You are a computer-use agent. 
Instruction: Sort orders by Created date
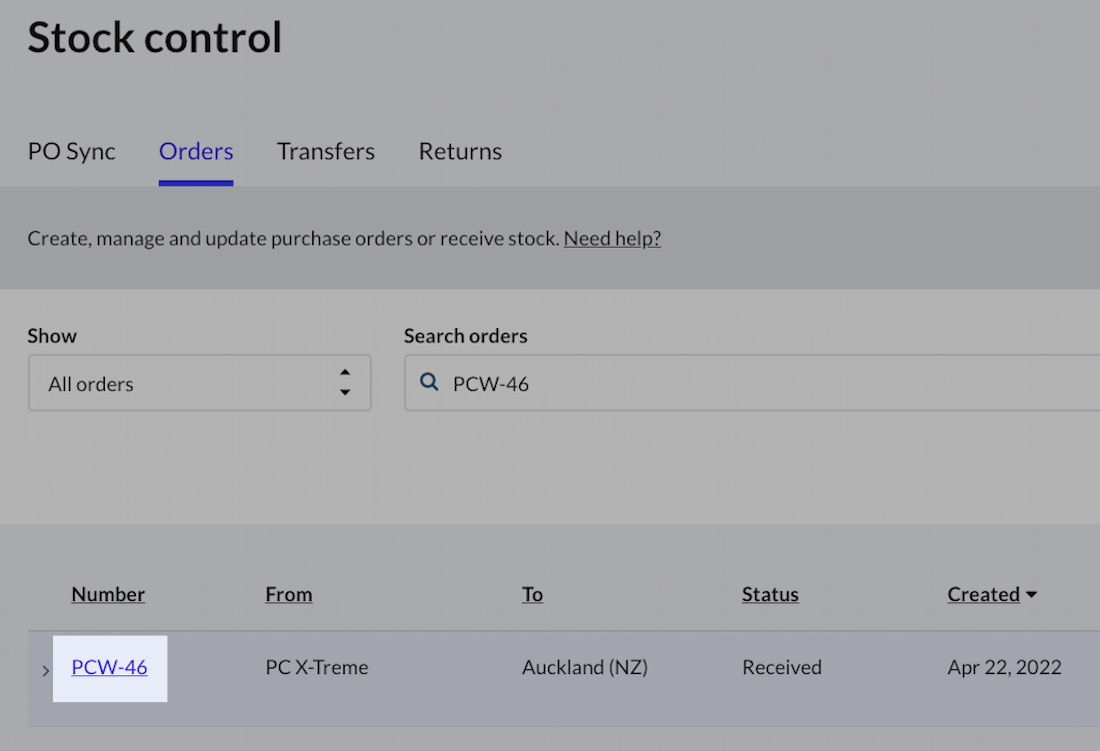[x=983, y=594]
